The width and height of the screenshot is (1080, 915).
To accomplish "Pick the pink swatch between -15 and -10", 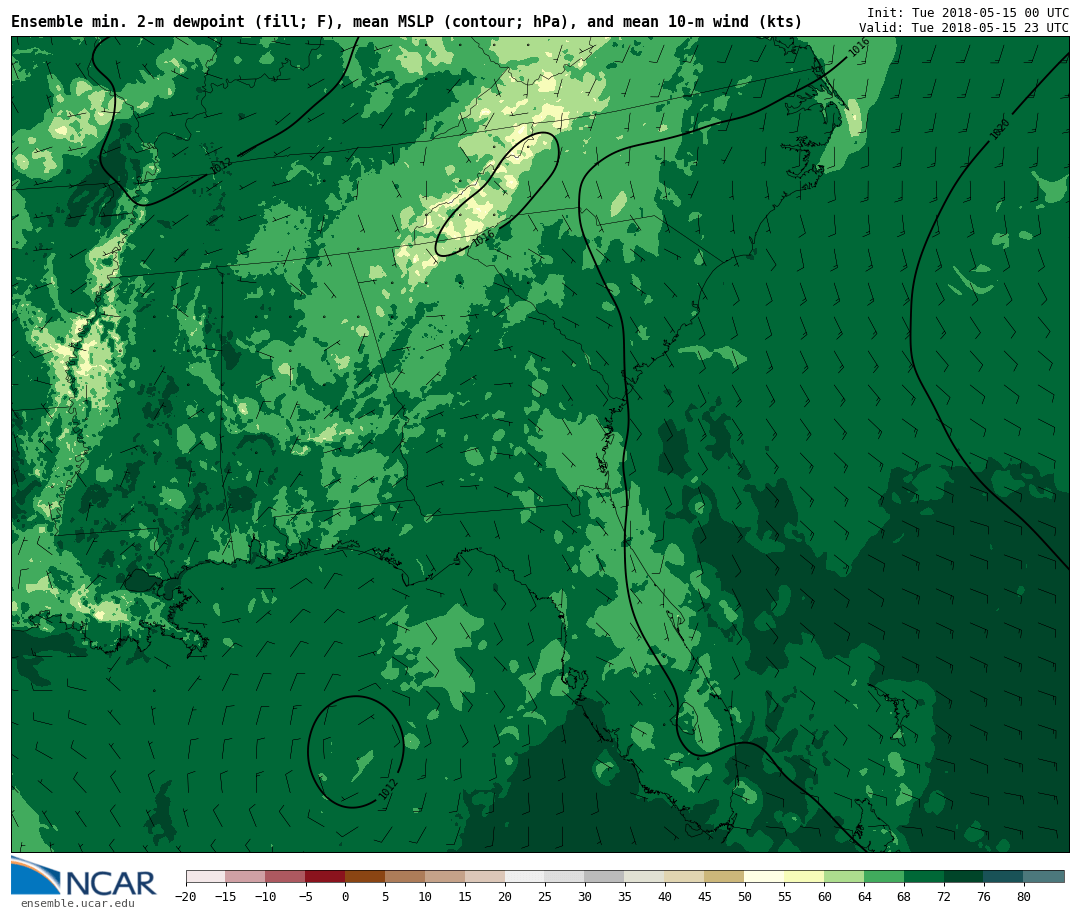I will pyautogui.click(x=245, y=876).
